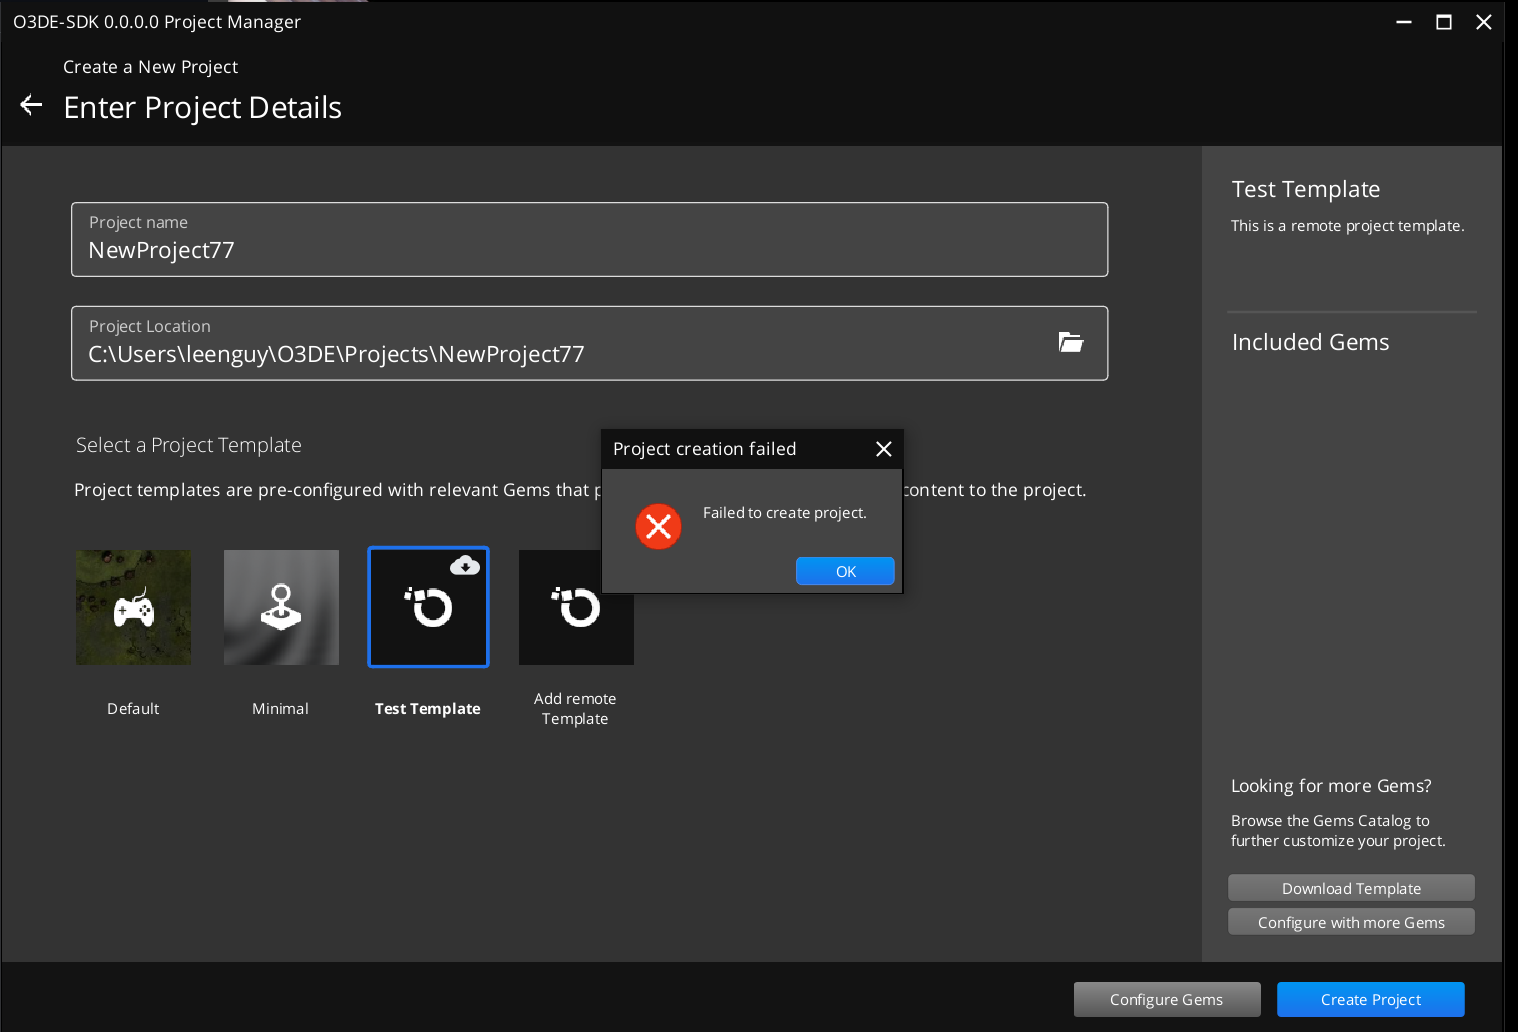Open the folder browser for Project Location

[x=1070, y=342]
